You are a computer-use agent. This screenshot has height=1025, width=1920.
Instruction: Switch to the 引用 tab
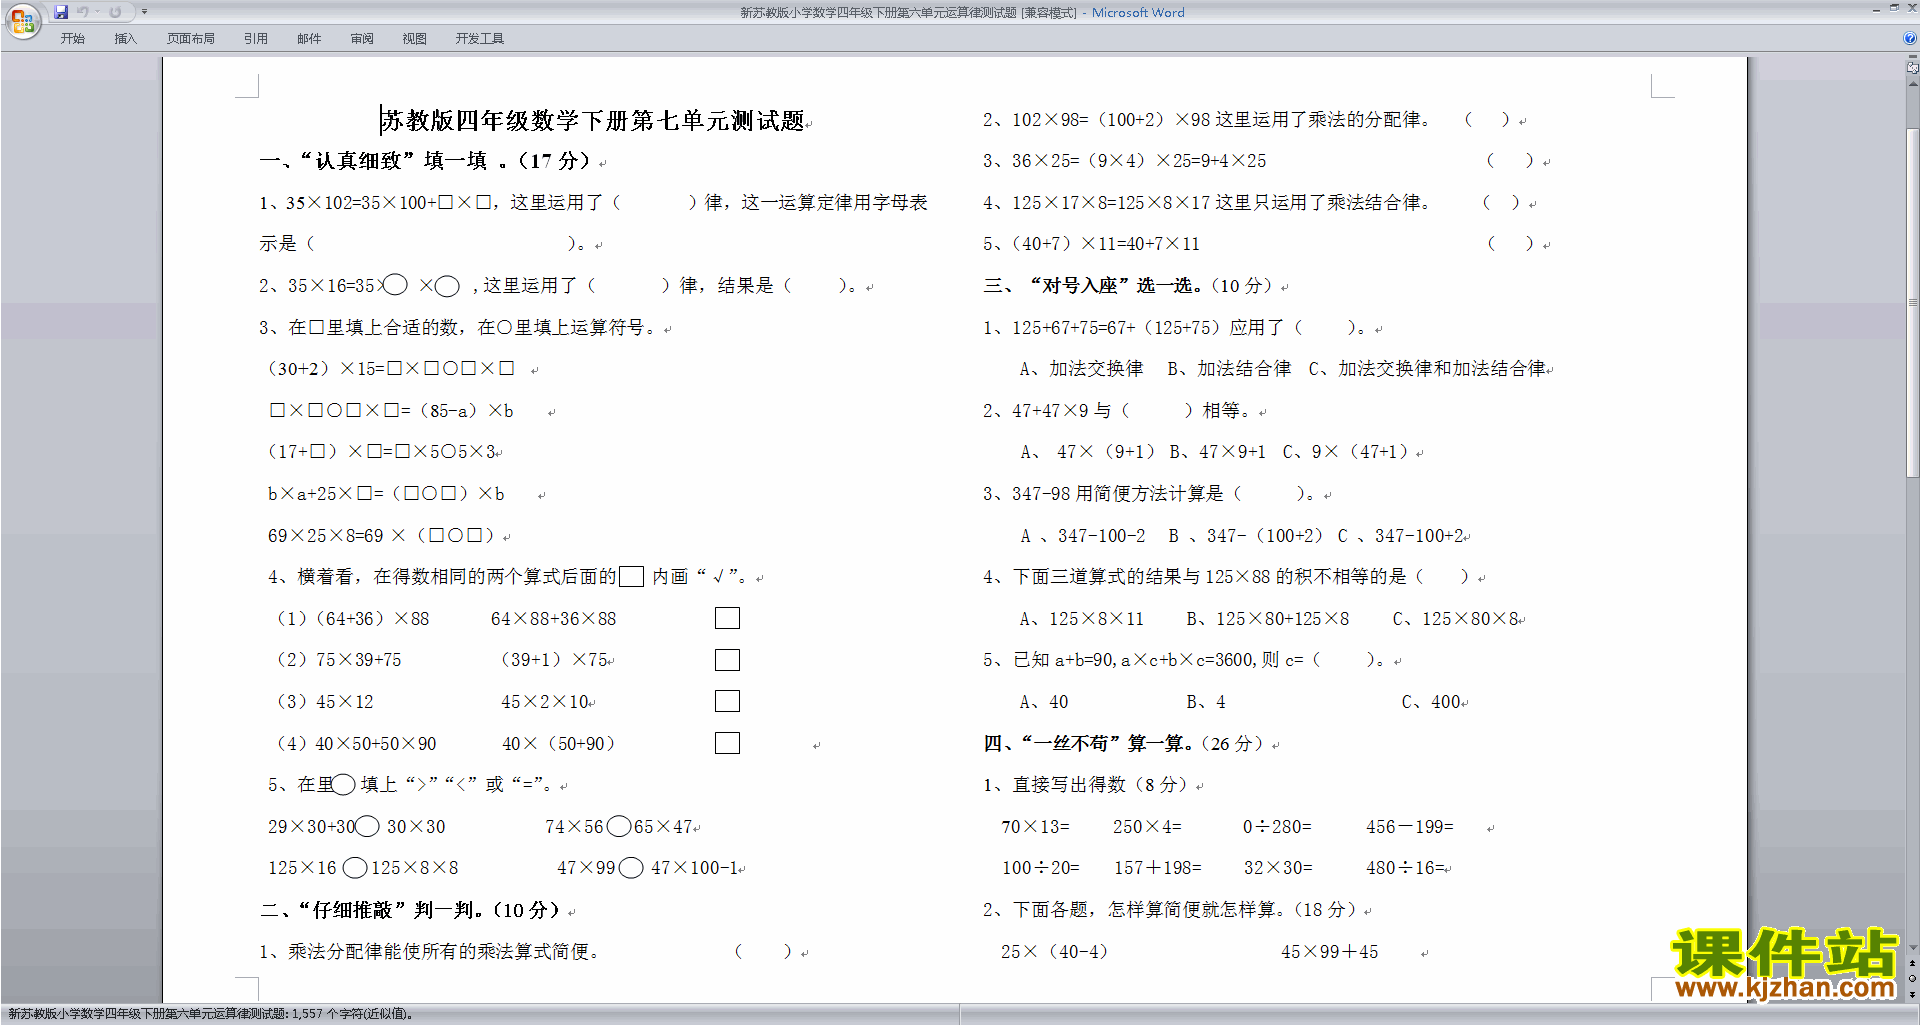pos(256,39)
